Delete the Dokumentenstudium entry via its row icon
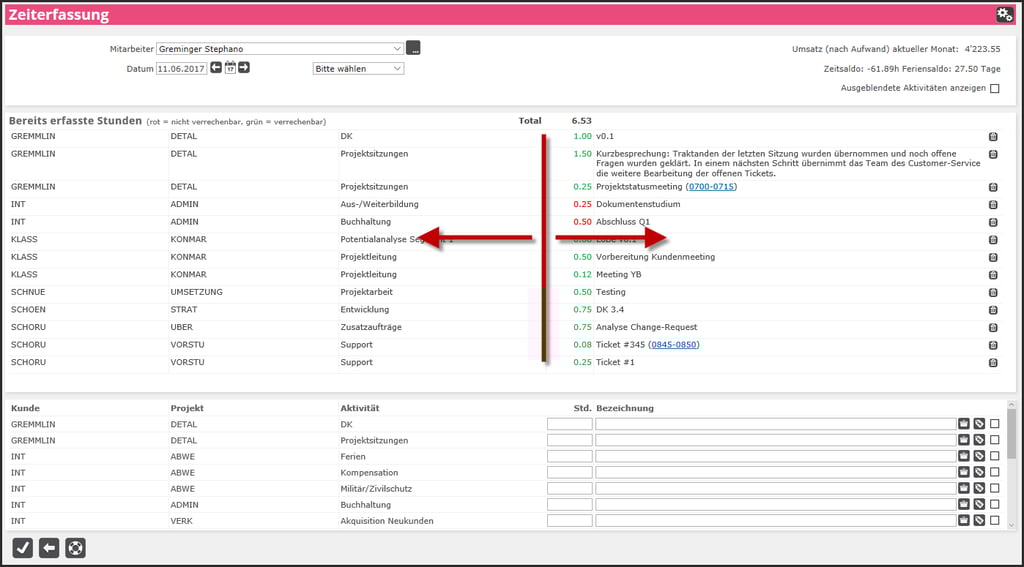The height and width of the screenshot is (567, 1024). 993,205
